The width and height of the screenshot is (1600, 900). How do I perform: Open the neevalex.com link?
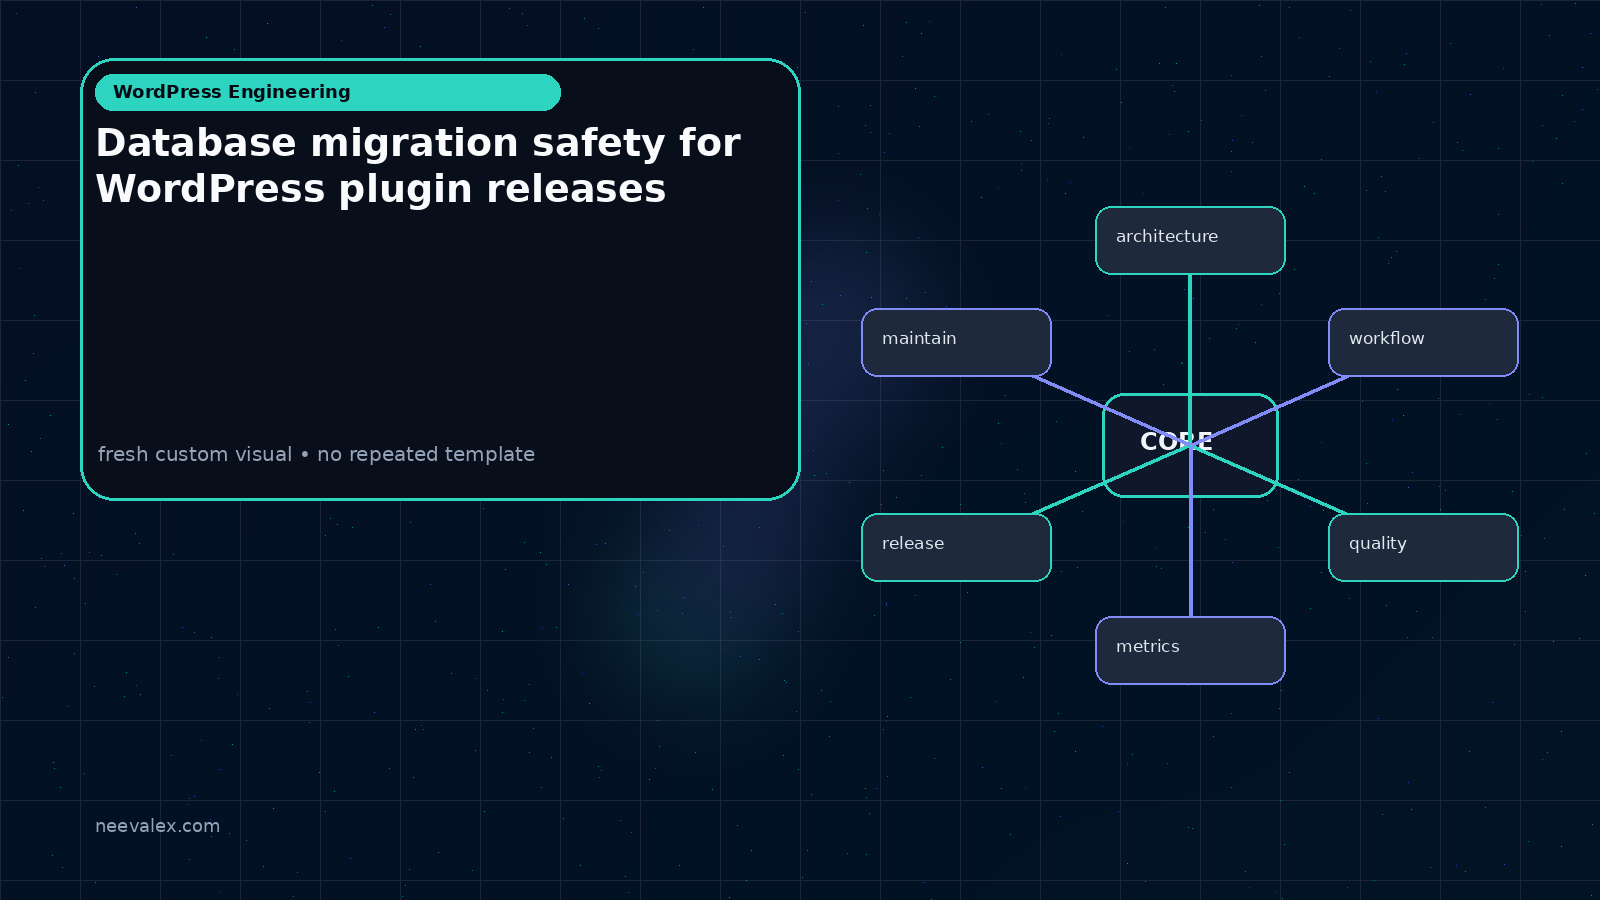[x=157, y=826]
